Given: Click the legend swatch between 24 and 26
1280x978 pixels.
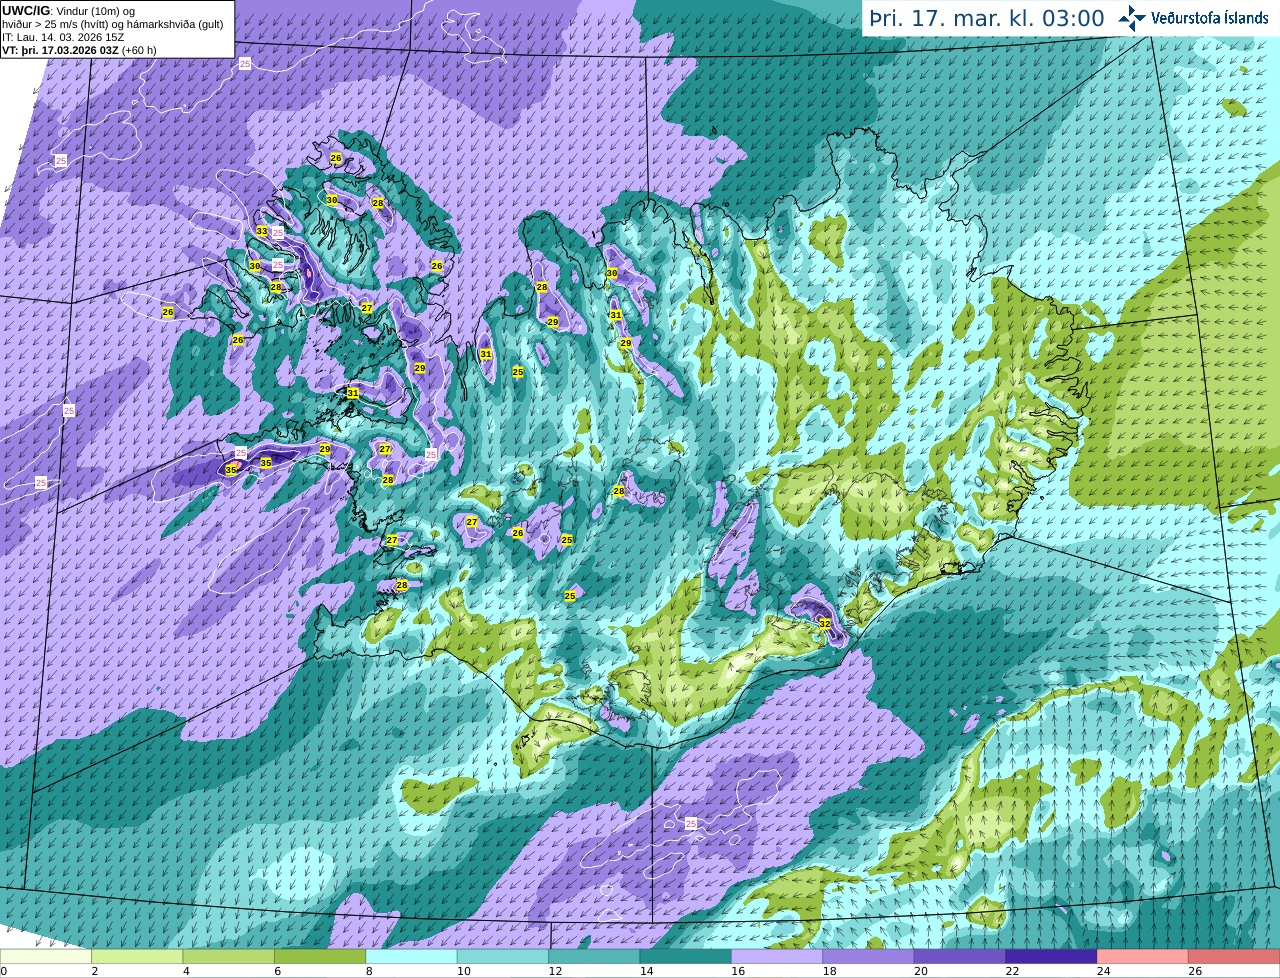Looking at the screenshot, I should (x=1143, y=957).
